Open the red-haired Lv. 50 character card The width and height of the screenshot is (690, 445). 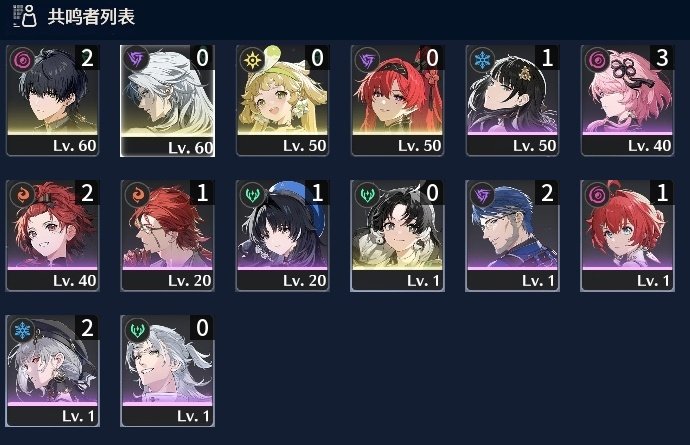pos(397,100)
